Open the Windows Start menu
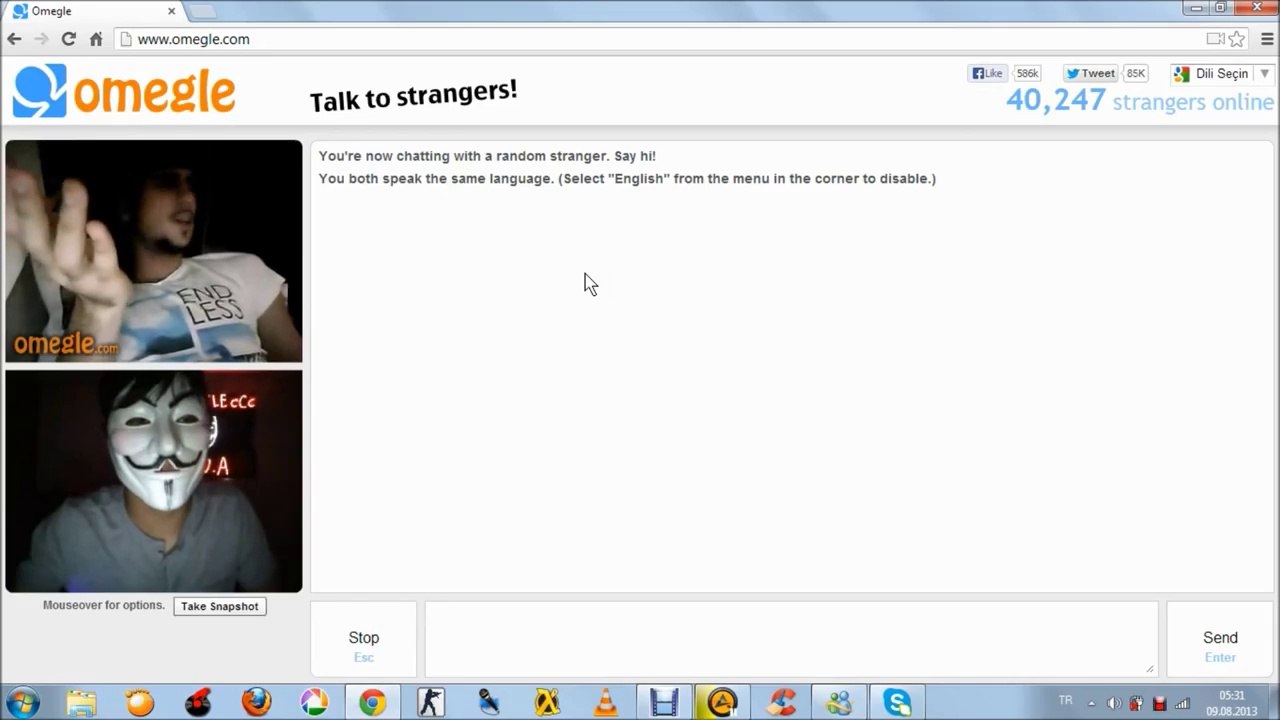1280x720 pixels. tap(23, 702)
